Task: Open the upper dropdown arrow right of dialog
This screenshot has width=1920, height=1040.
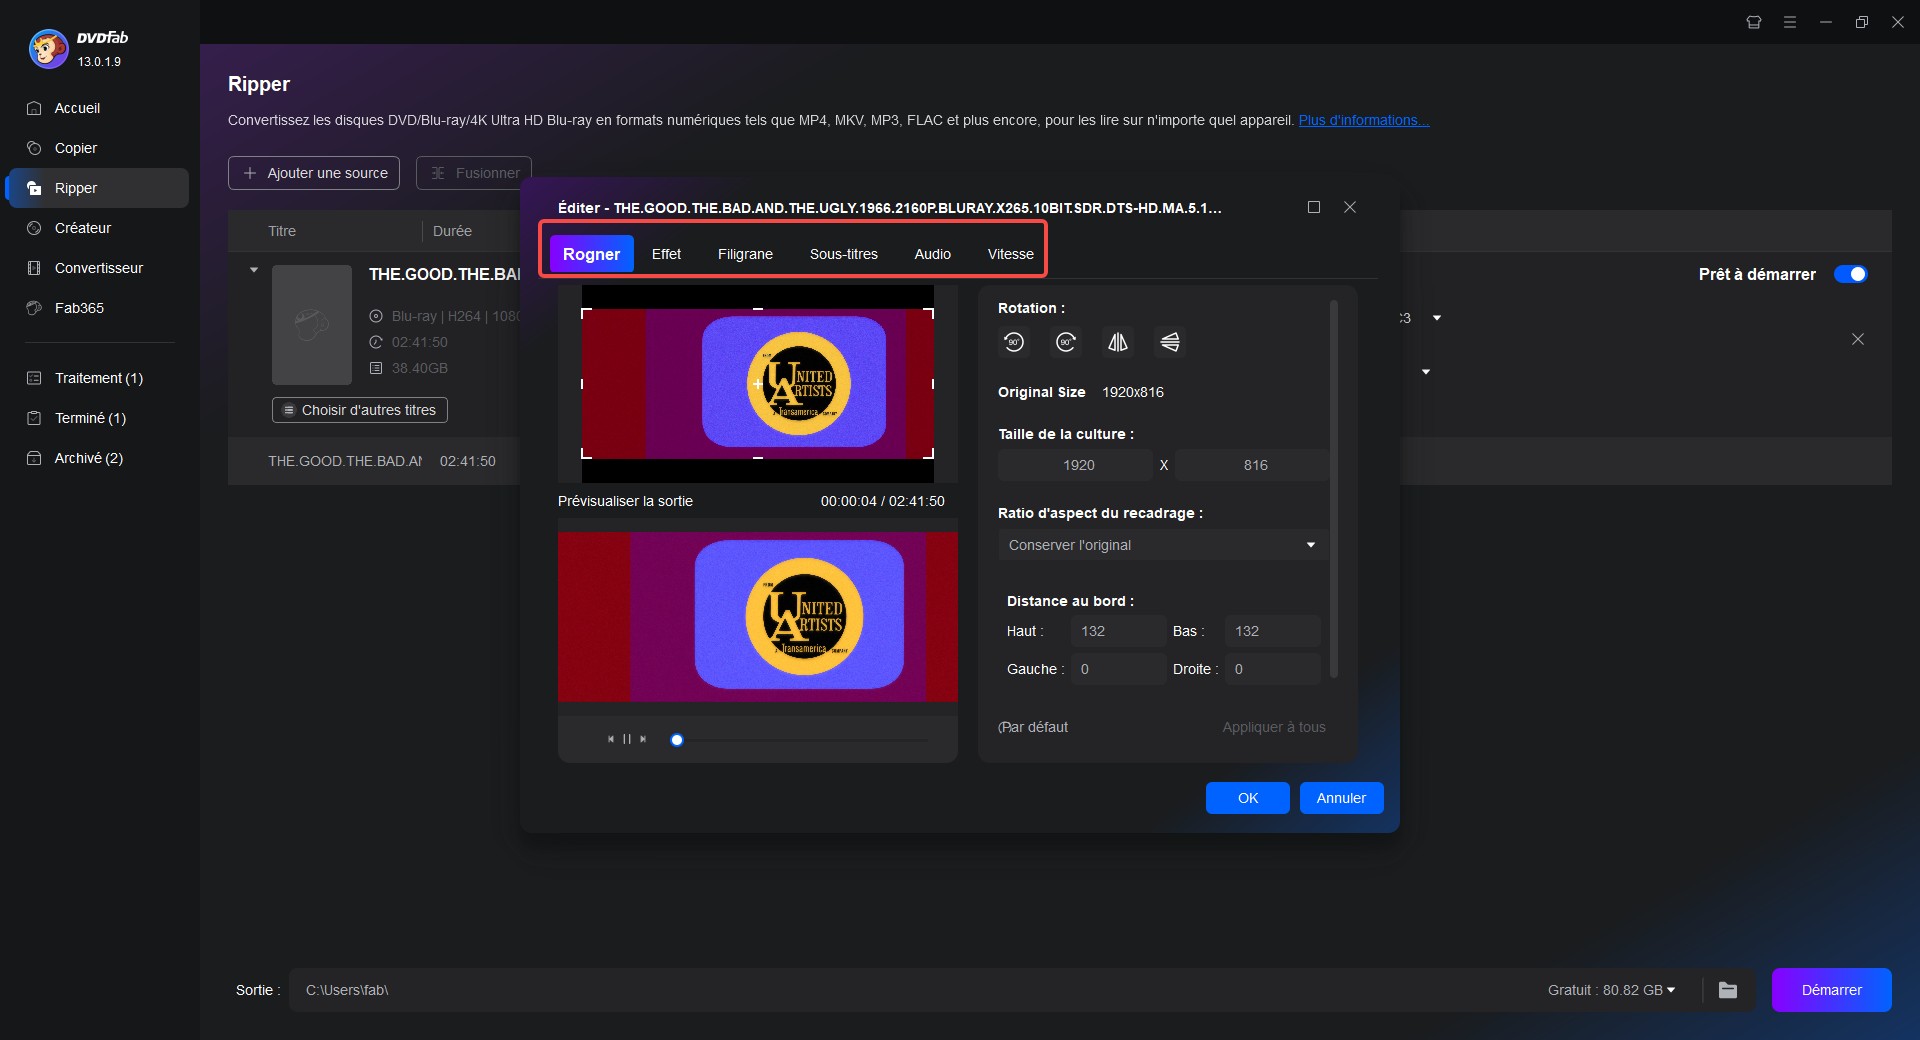Action: pyautogui.click(x=1437, y=318)
